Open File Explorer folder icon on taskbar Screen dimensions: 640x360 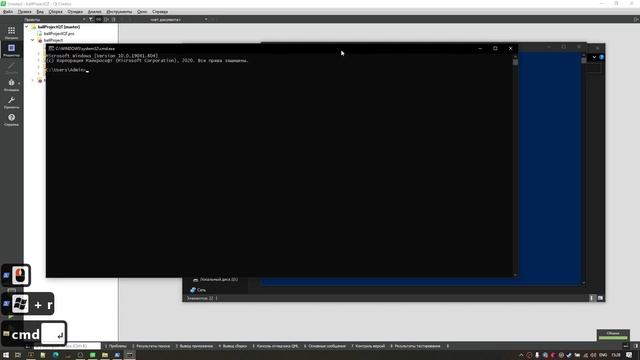point(105,355)
